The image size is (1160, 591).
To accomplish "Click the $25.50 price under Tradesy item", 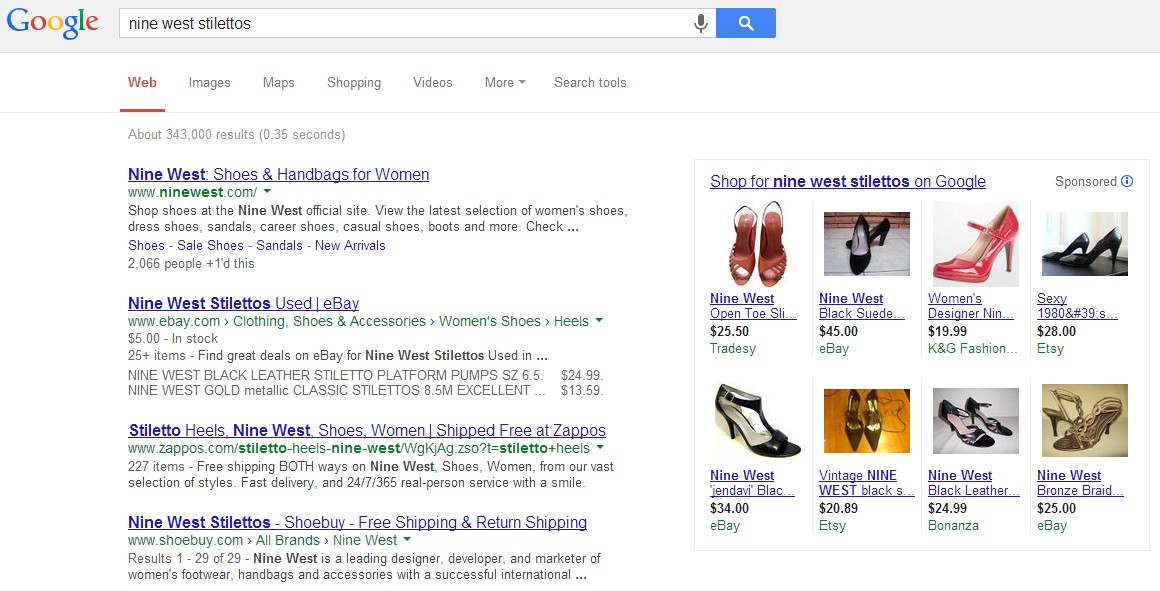I will tap(729, 331).
